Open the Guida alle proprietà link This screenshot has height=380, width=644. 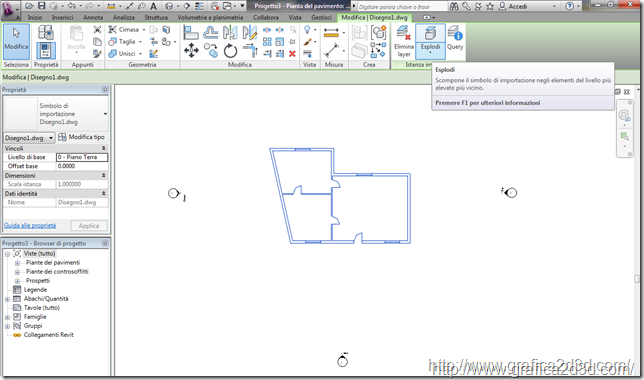30,226
